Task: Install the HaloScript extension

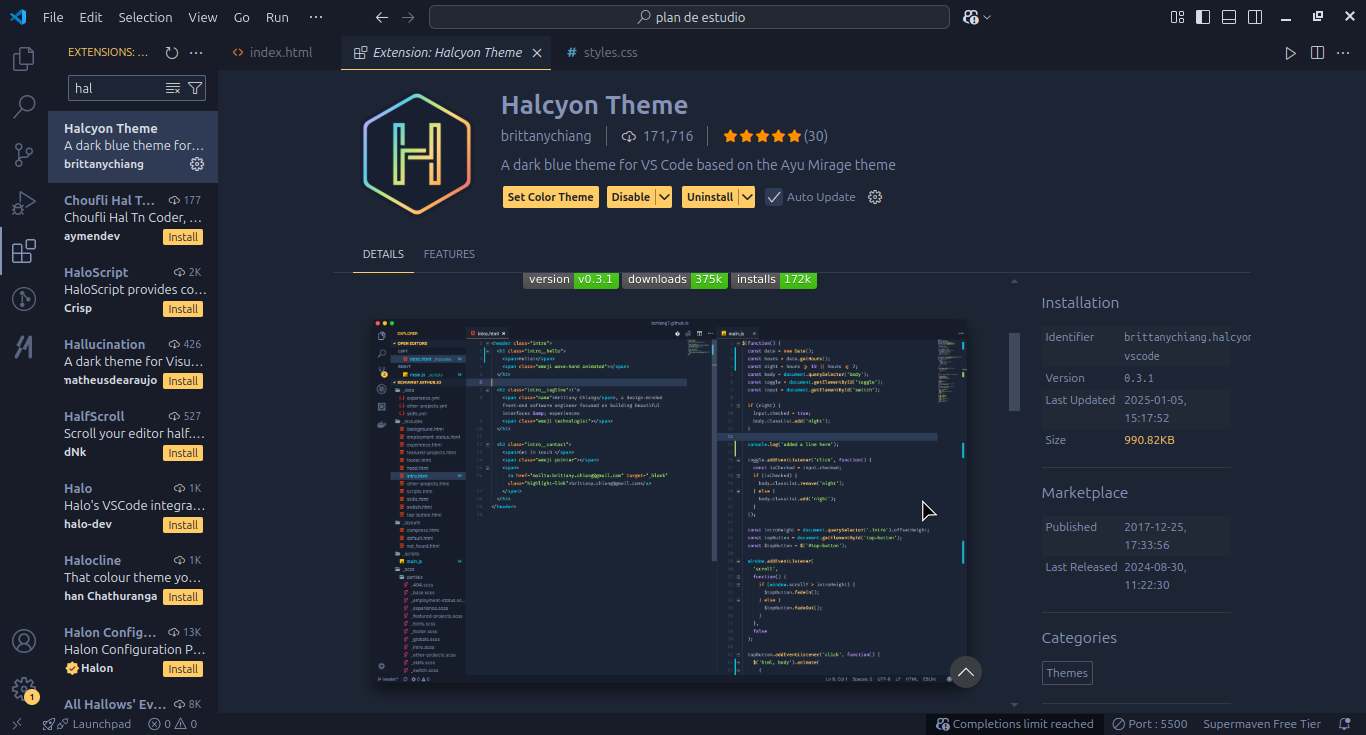Action: (183, 309)
